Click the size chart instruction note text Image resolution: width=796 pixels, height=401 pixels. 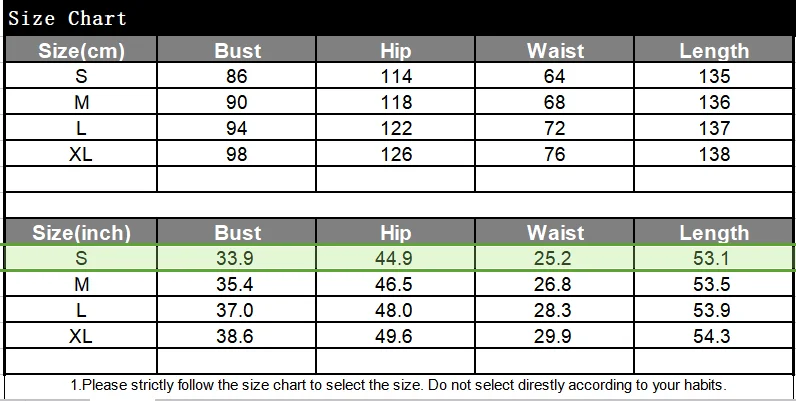[x=399, y=385]
